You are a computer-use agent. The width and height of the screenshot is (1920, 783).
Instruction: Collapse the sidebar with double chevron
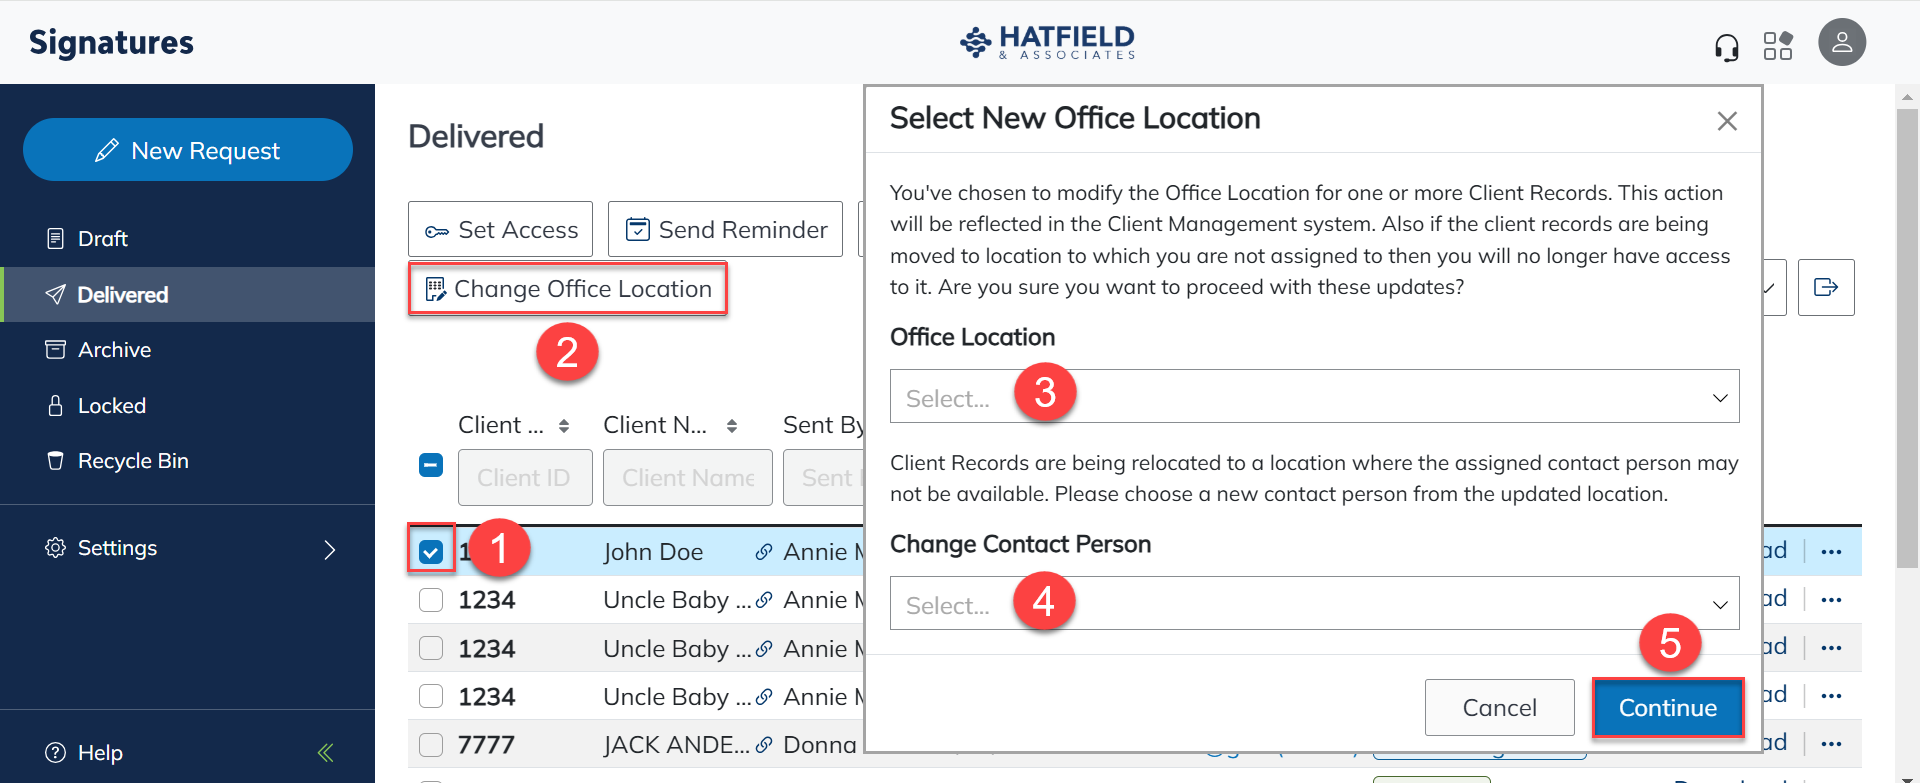325,752
